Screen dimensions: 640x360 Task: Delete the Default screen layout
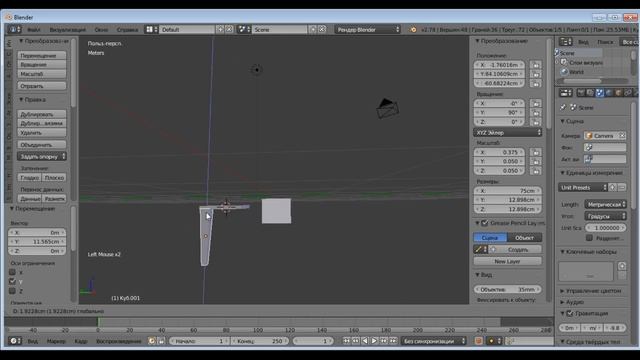tap(229, 29)
